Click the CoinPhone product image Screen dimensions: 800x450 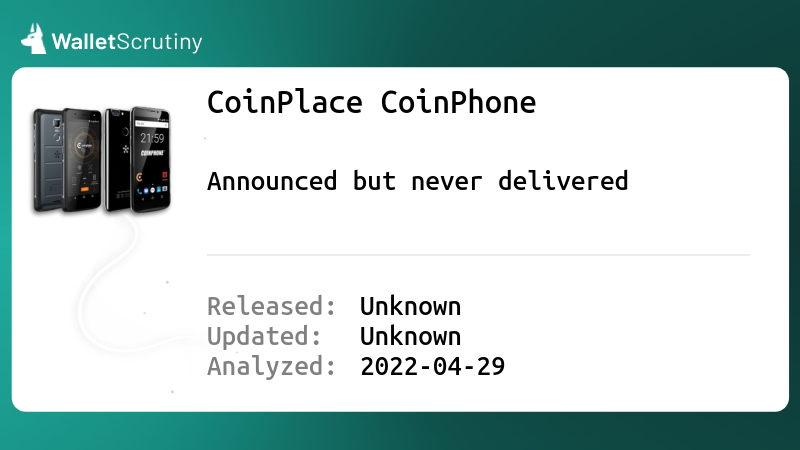[x=102, y=159]
